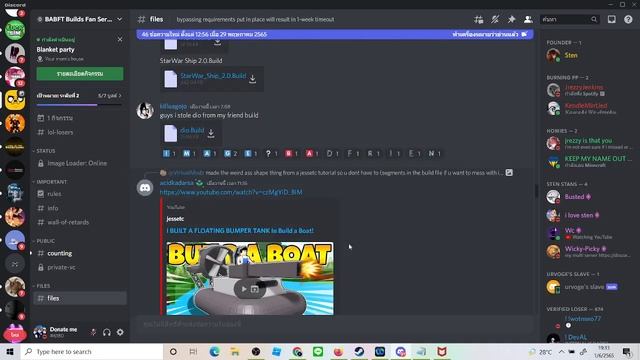The image size is (640, 360).
Task: Open the yellow Jake avatar server icon
Action: pyautogui.click(x=15, y=100)
